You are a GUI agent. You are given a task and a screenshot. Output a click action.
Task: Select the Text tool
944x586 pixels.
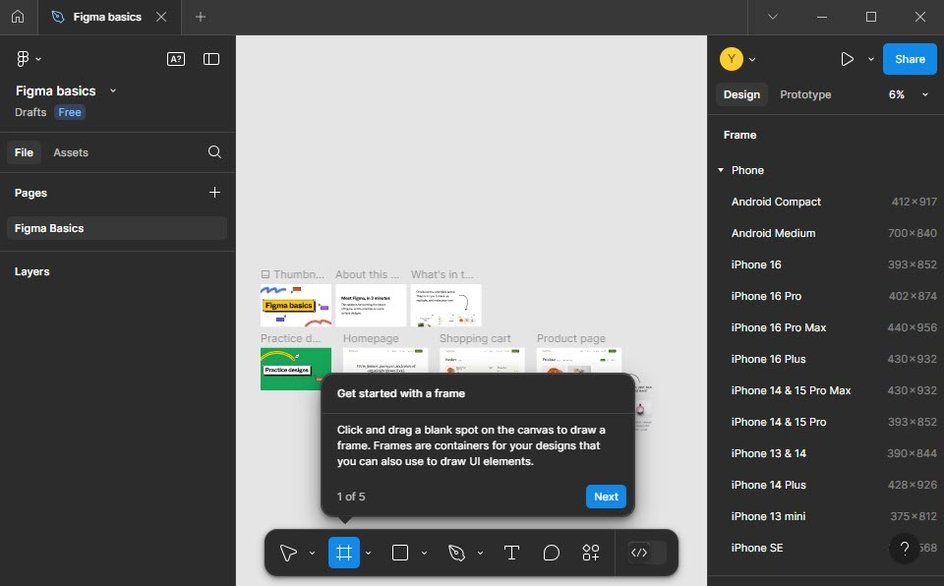click(511, 552)
